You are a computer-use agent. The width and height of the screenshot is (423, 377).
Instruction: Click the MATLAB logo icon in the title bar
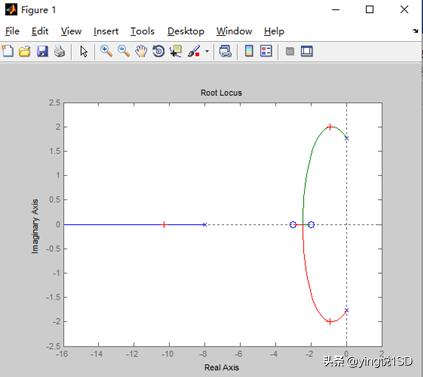(11, 10)
